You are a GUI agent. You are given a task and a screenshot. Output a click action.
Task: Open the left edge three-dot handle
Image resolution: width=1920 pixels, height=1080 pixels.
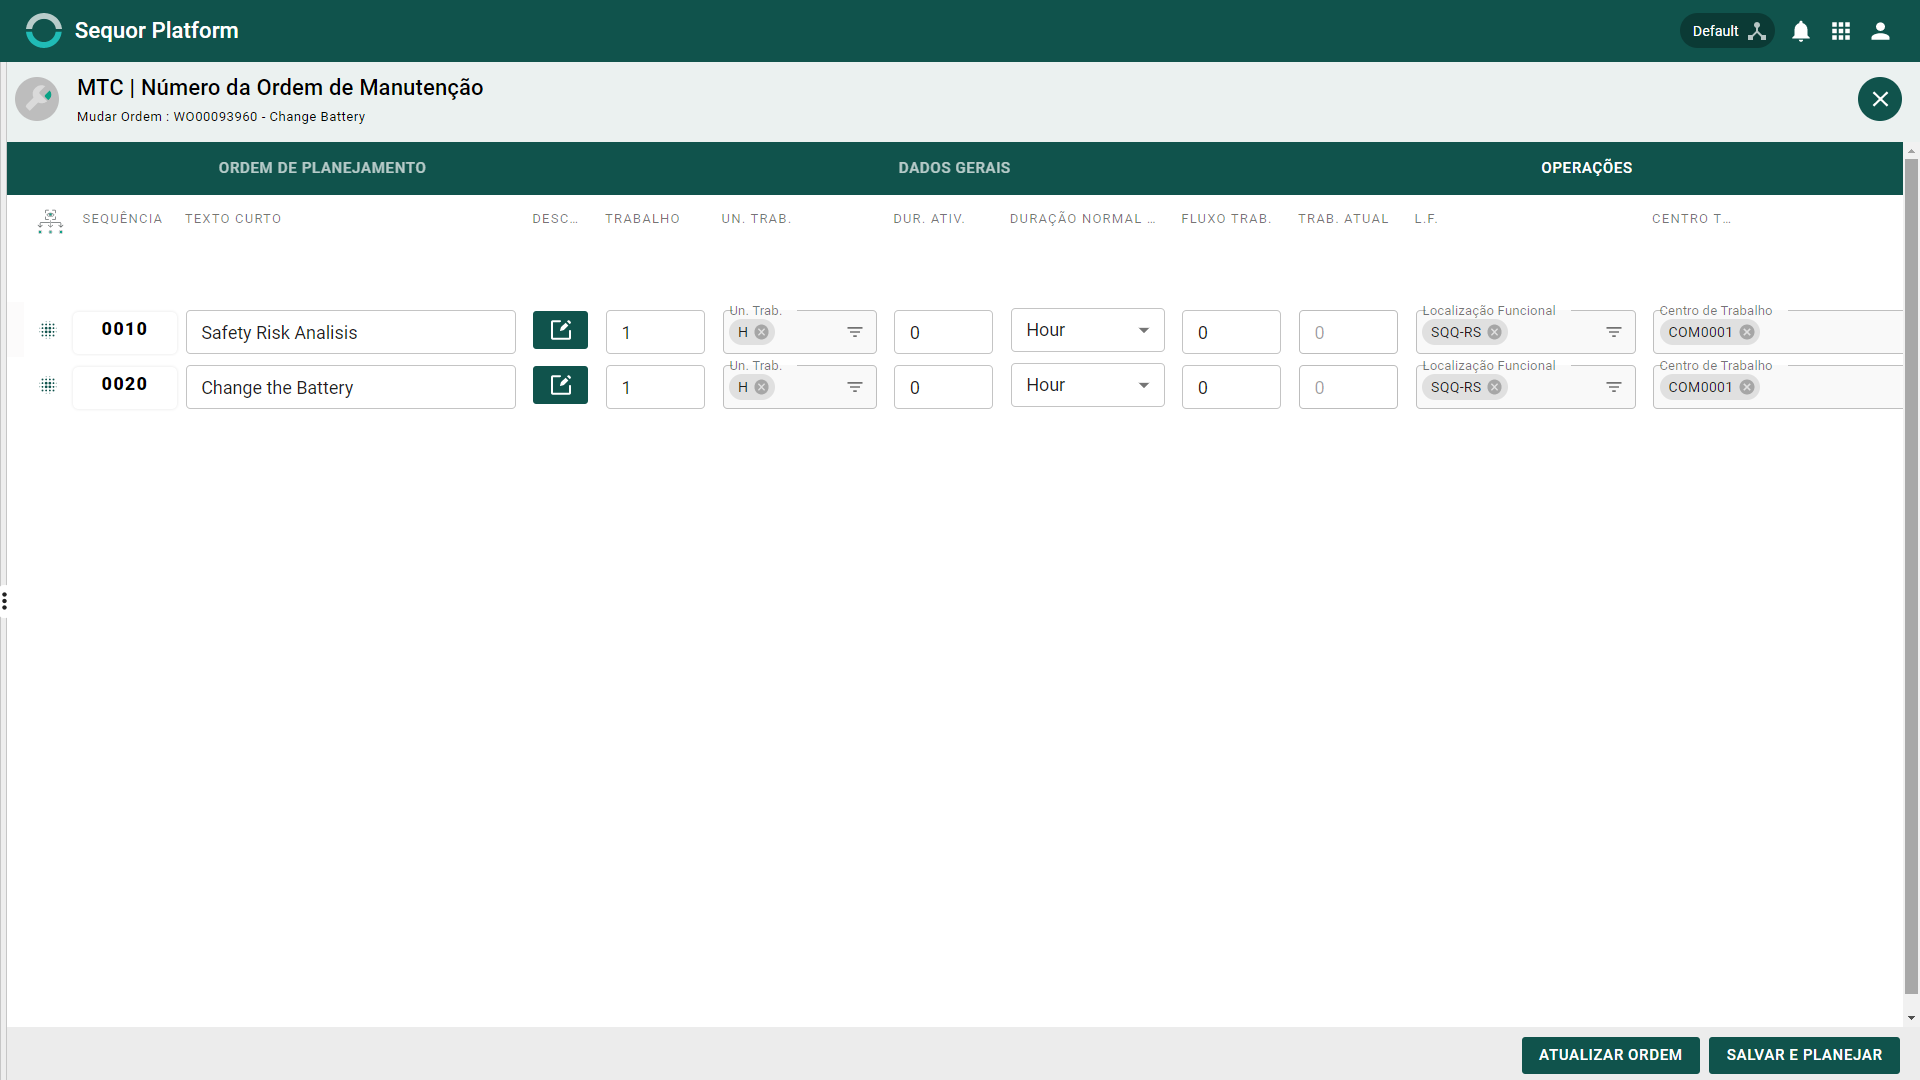tap(4, 601)
